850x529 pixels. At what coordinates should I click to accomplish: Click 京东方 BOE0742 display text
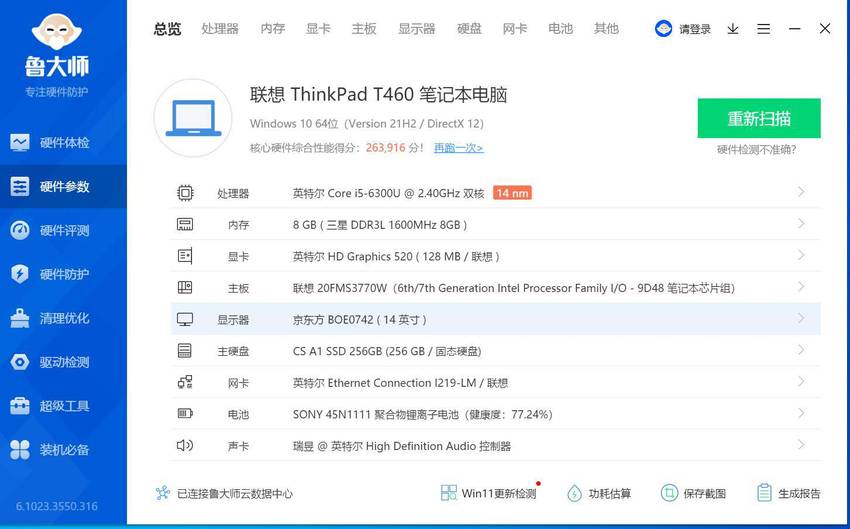[359, 320]
